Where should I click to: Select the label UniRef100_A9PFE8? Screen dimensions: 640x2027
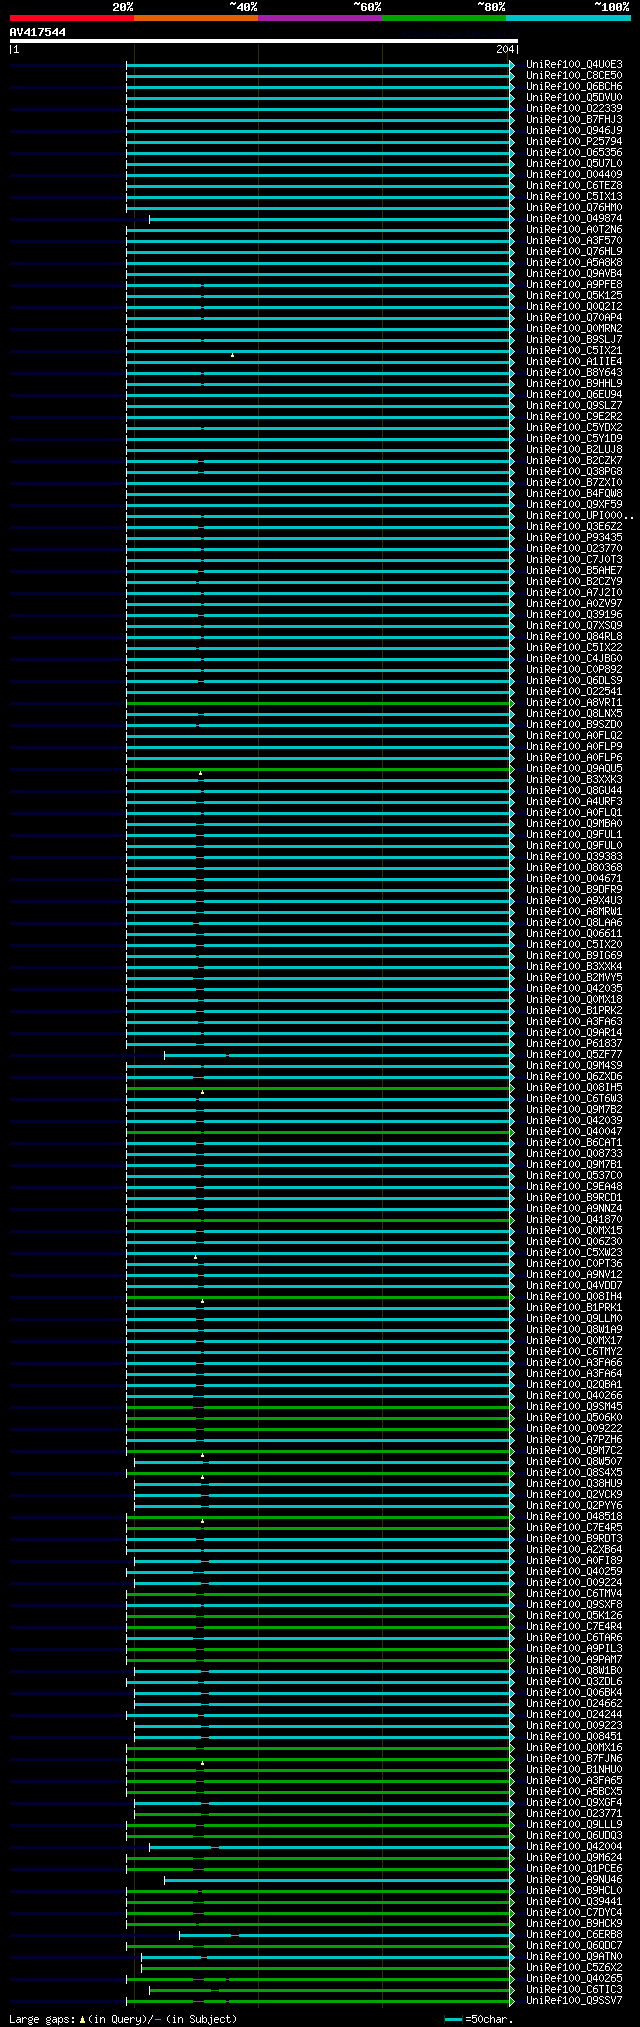tap(574, 285)
